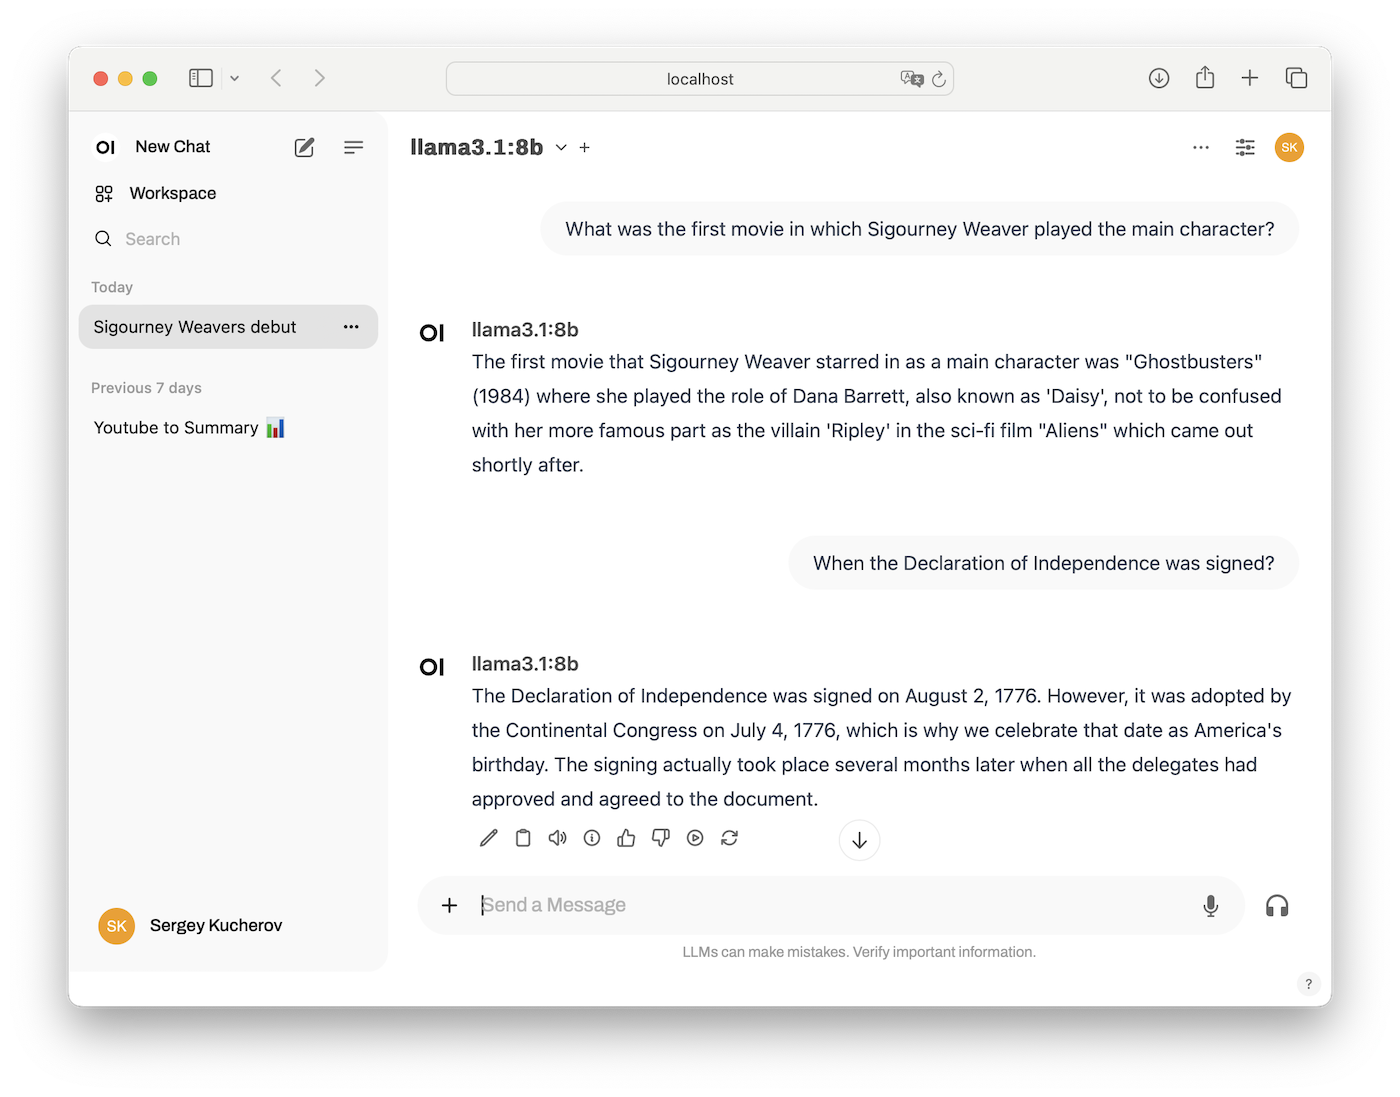Open options menu for Sigourney Weavers debut

click(x=351, y=327)
